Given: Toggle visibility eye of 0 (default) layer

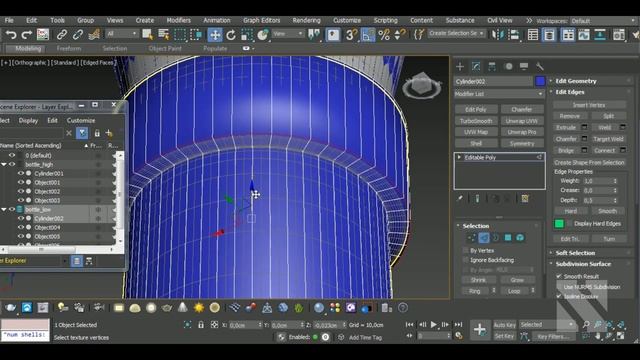Looking at the screenshot, I should tap(12, 156).
